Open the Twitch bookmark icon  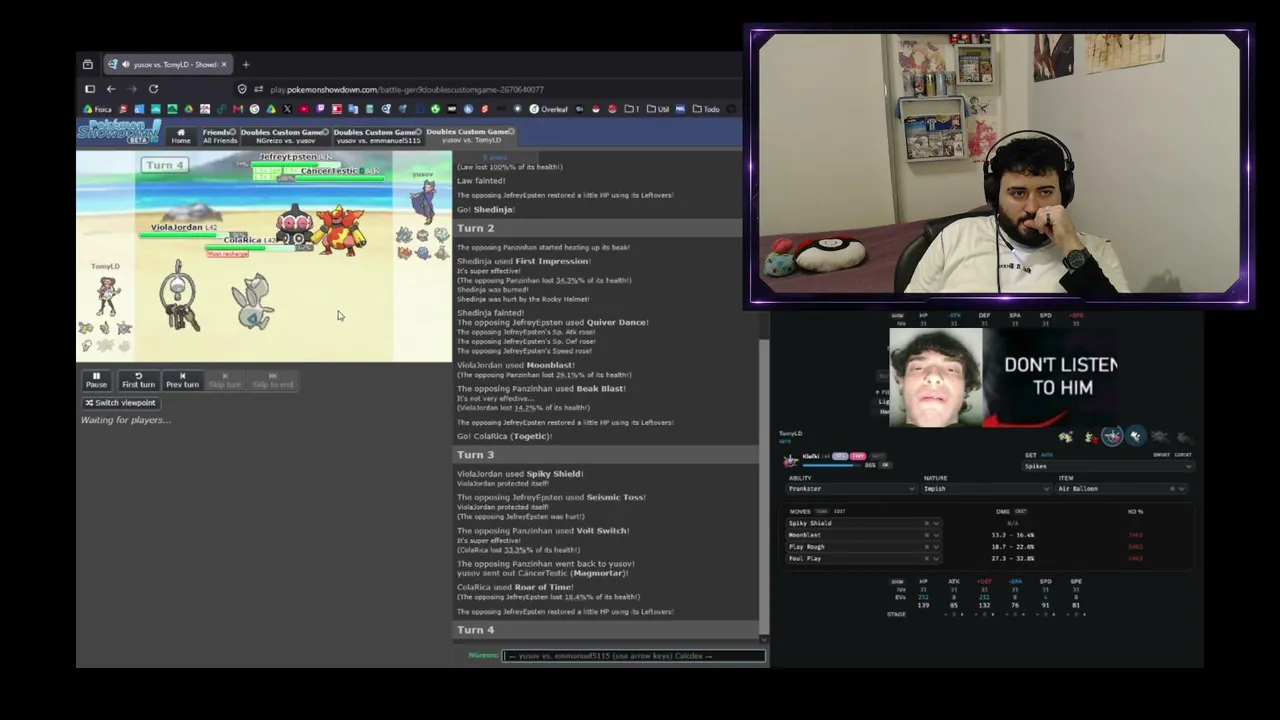pyautogui.click(x=320, y=109)
